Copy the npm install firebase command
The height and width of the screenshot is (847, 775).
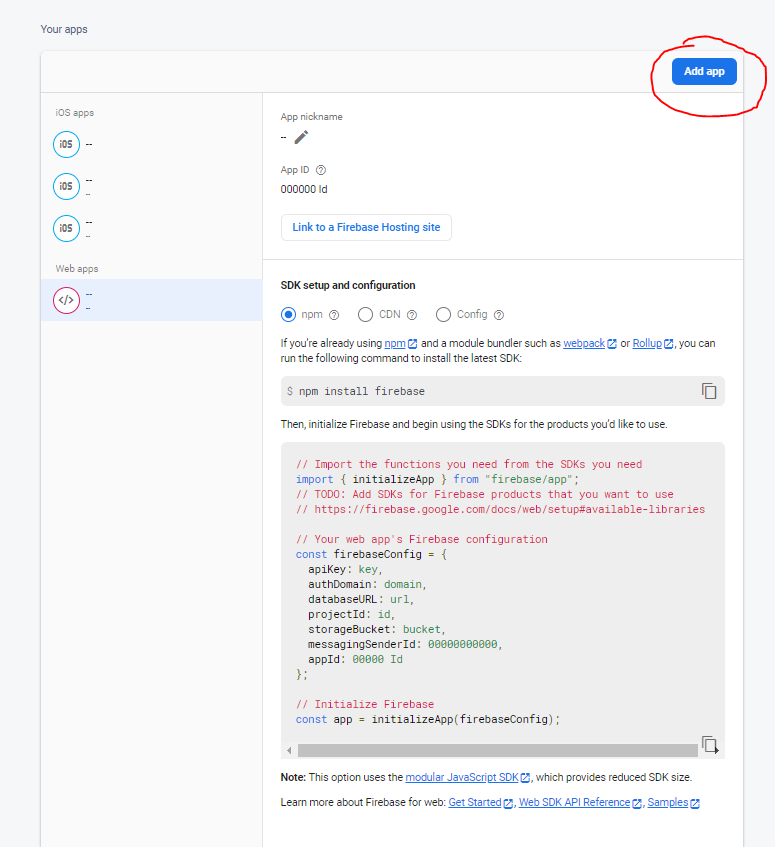coord(709,391)
